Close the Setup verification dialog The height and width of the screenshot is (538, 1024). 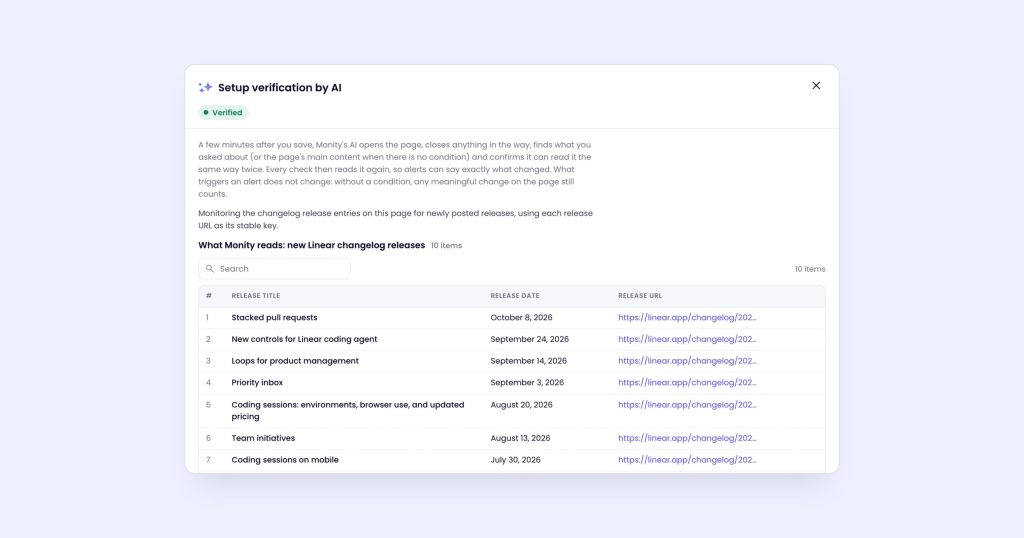816,86
